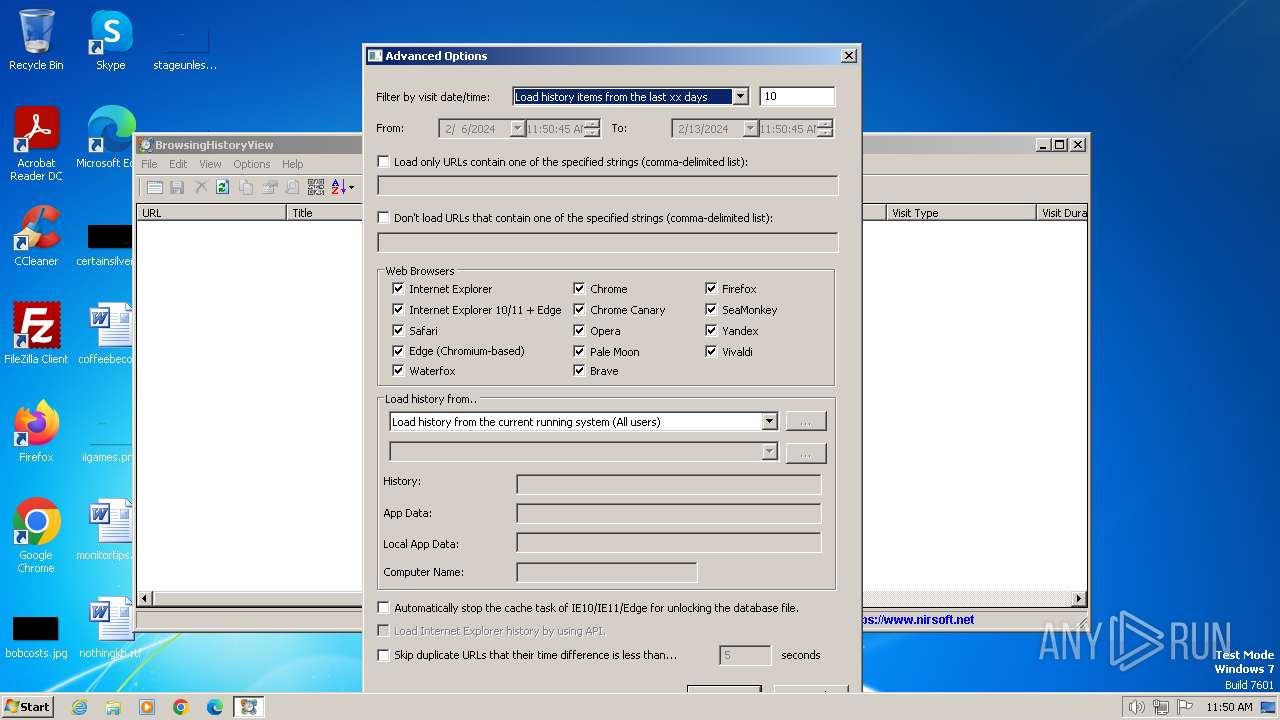
Task: Click the Properties toolbar icon in BrowsingHistoryView
Action: [269, 187]
